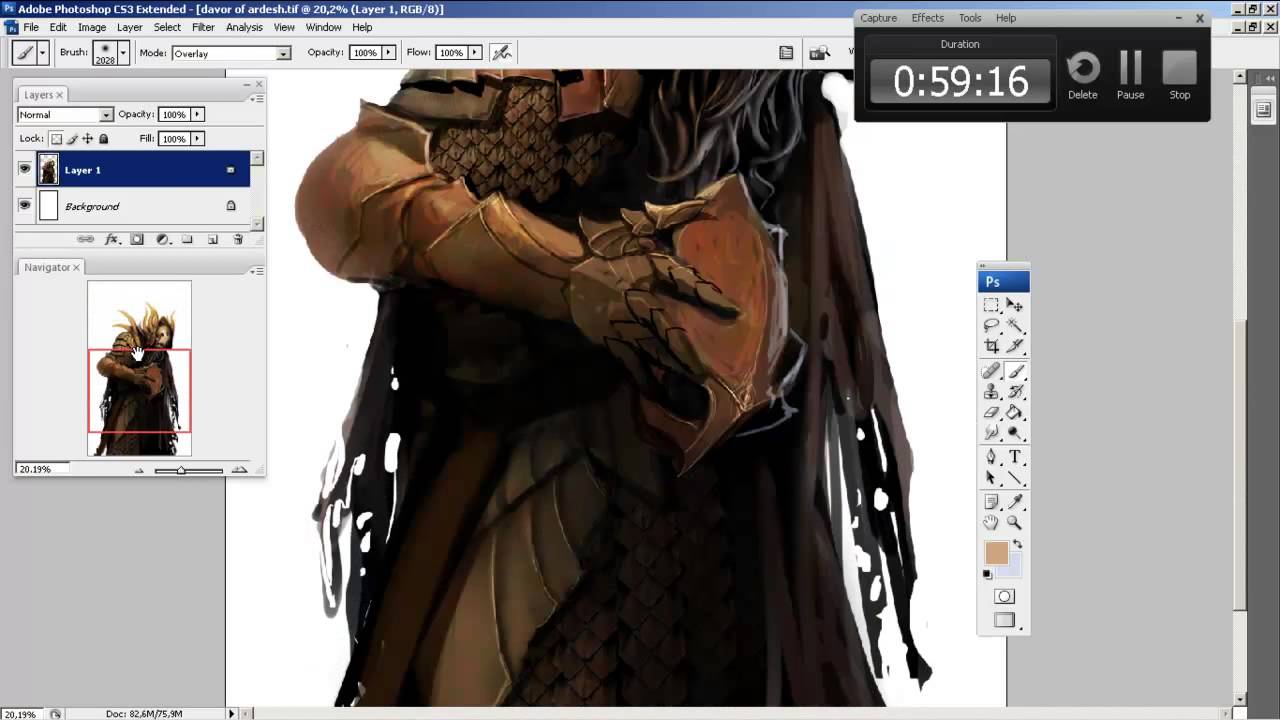Toggle airbrush capability in options bar
This screenshot has width=1280, height=720.
[x=502, y=52]
